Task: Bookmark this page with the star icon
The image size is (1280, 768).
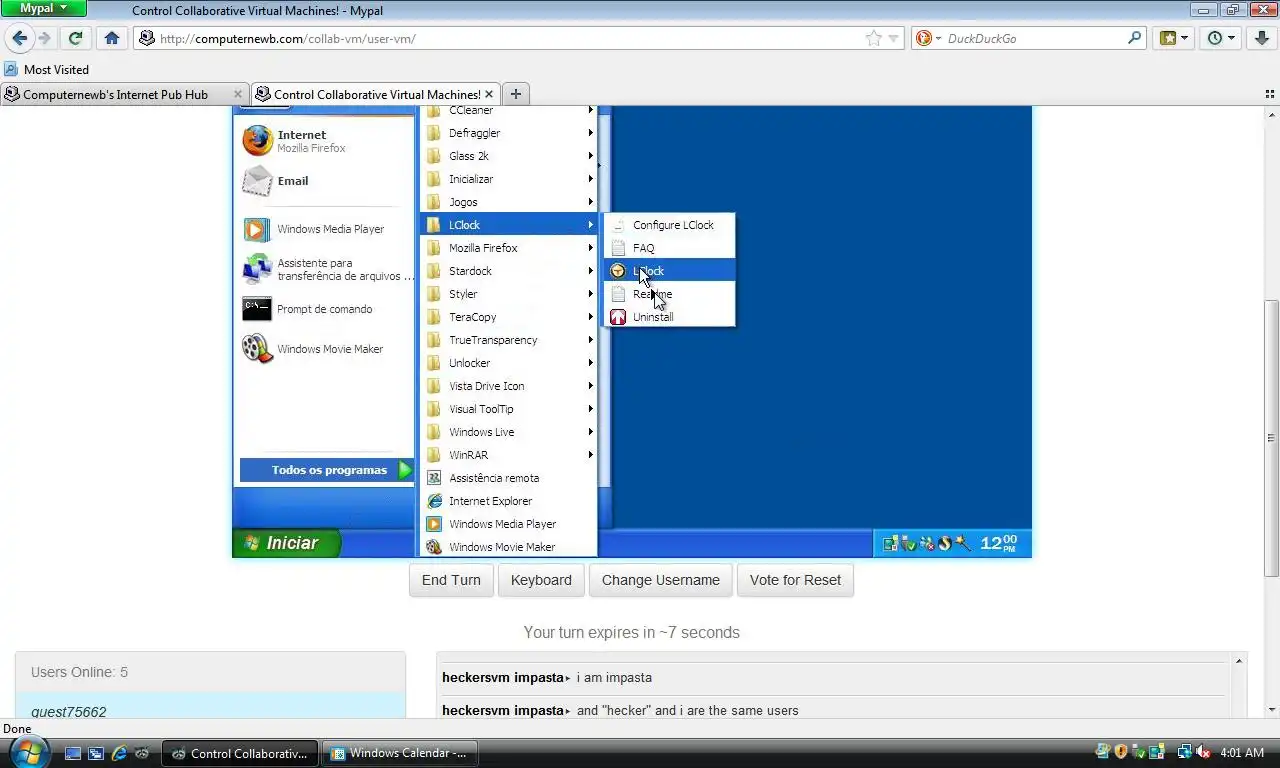Action: pyautogui.click(x=874, y=38)
